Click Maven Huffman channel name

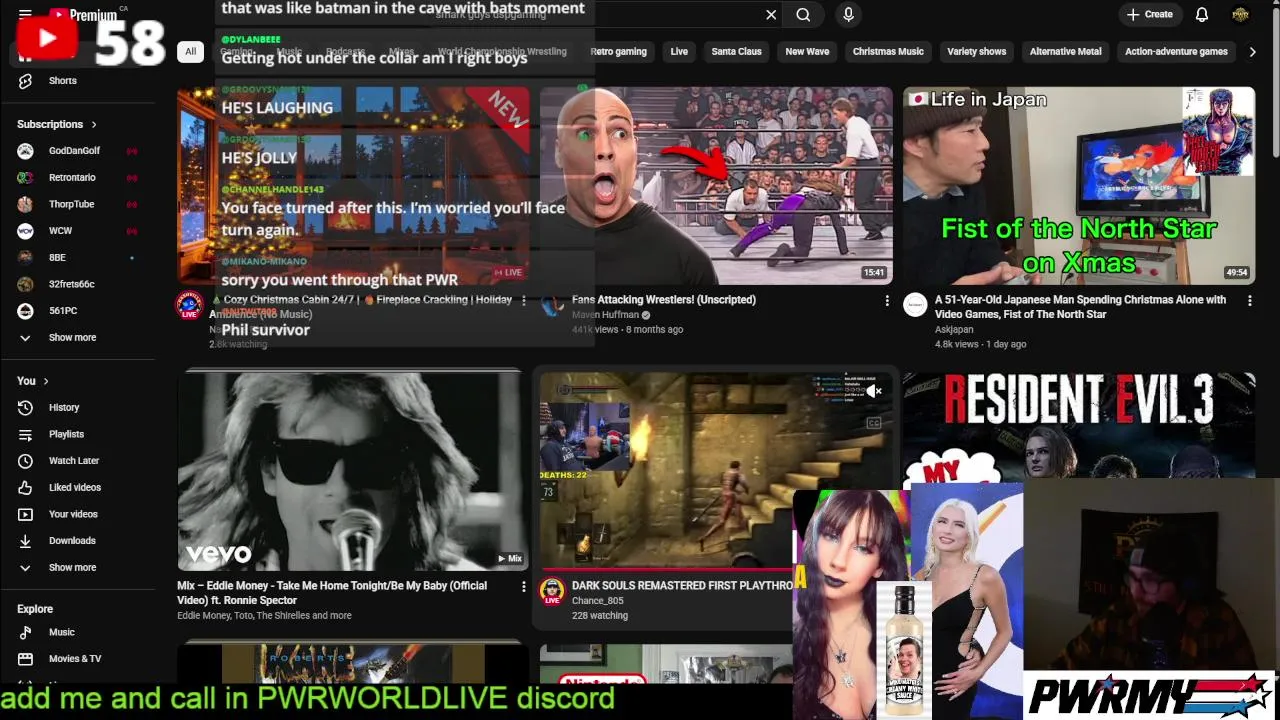(605, 315)
